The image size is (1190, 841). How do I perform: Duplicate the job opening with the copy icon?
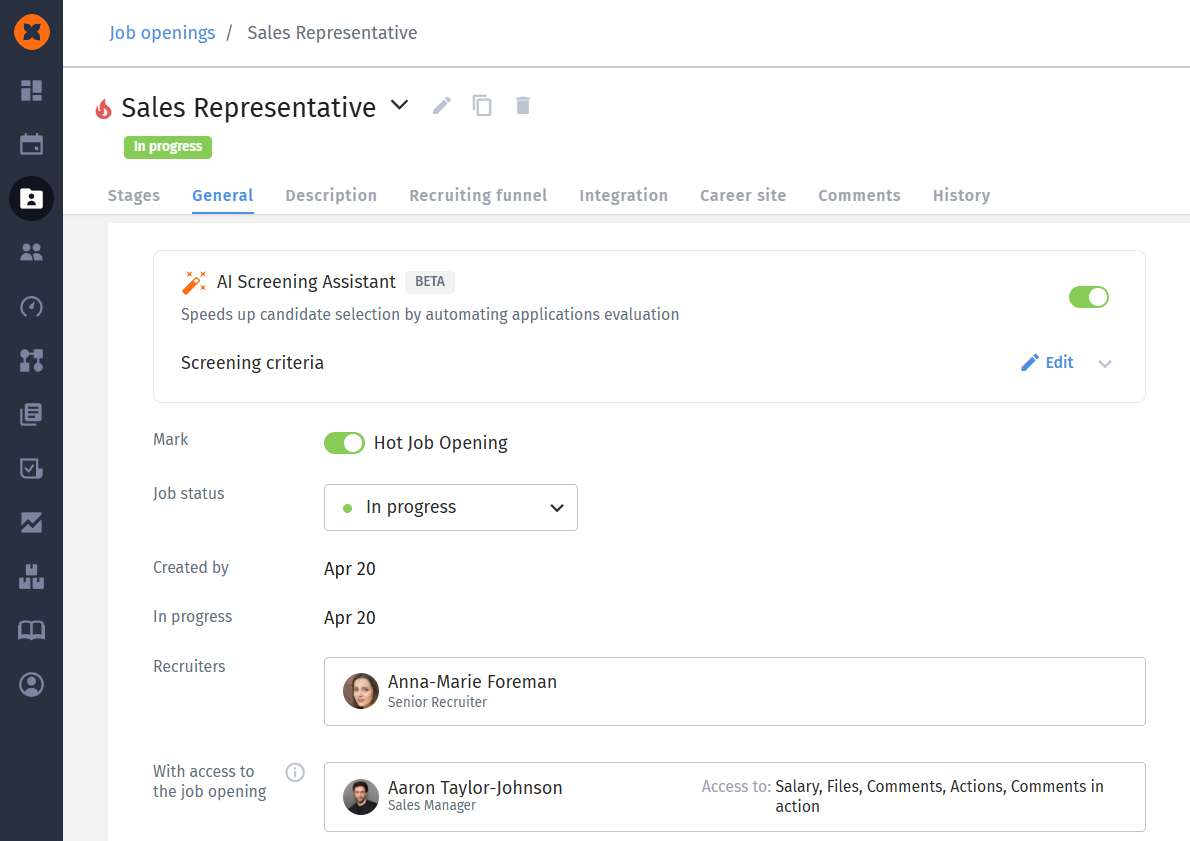pyautogui.click(x=482, y=105)
